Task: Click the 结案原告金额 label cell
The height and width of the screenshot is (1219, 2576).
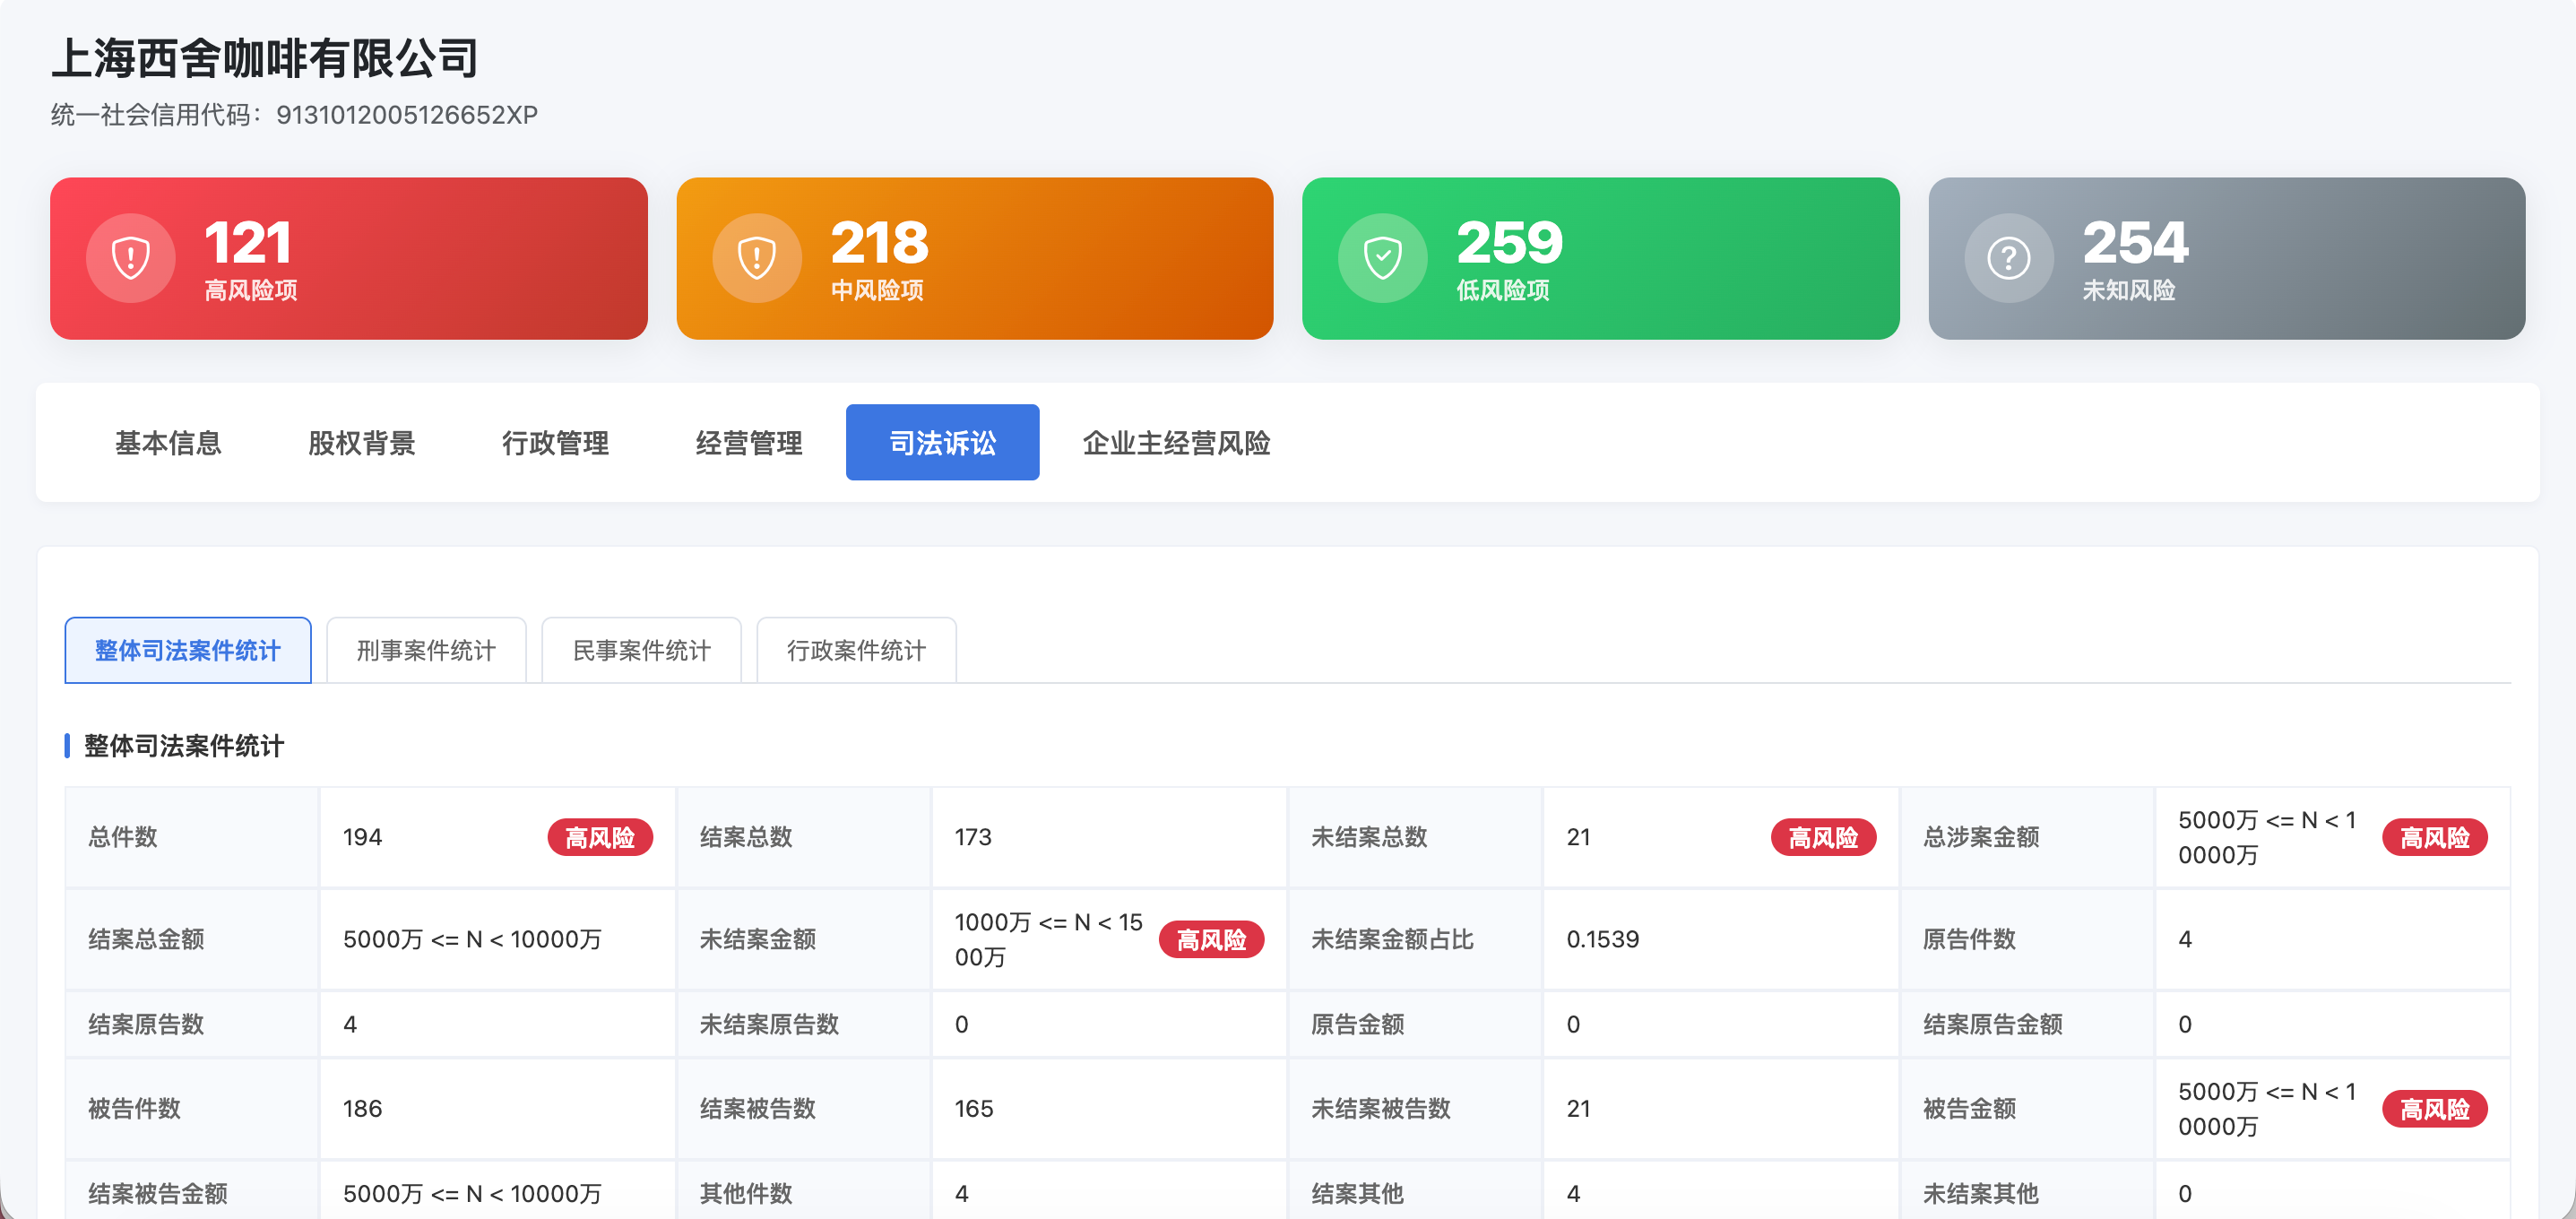Action: point(2027,1024)
